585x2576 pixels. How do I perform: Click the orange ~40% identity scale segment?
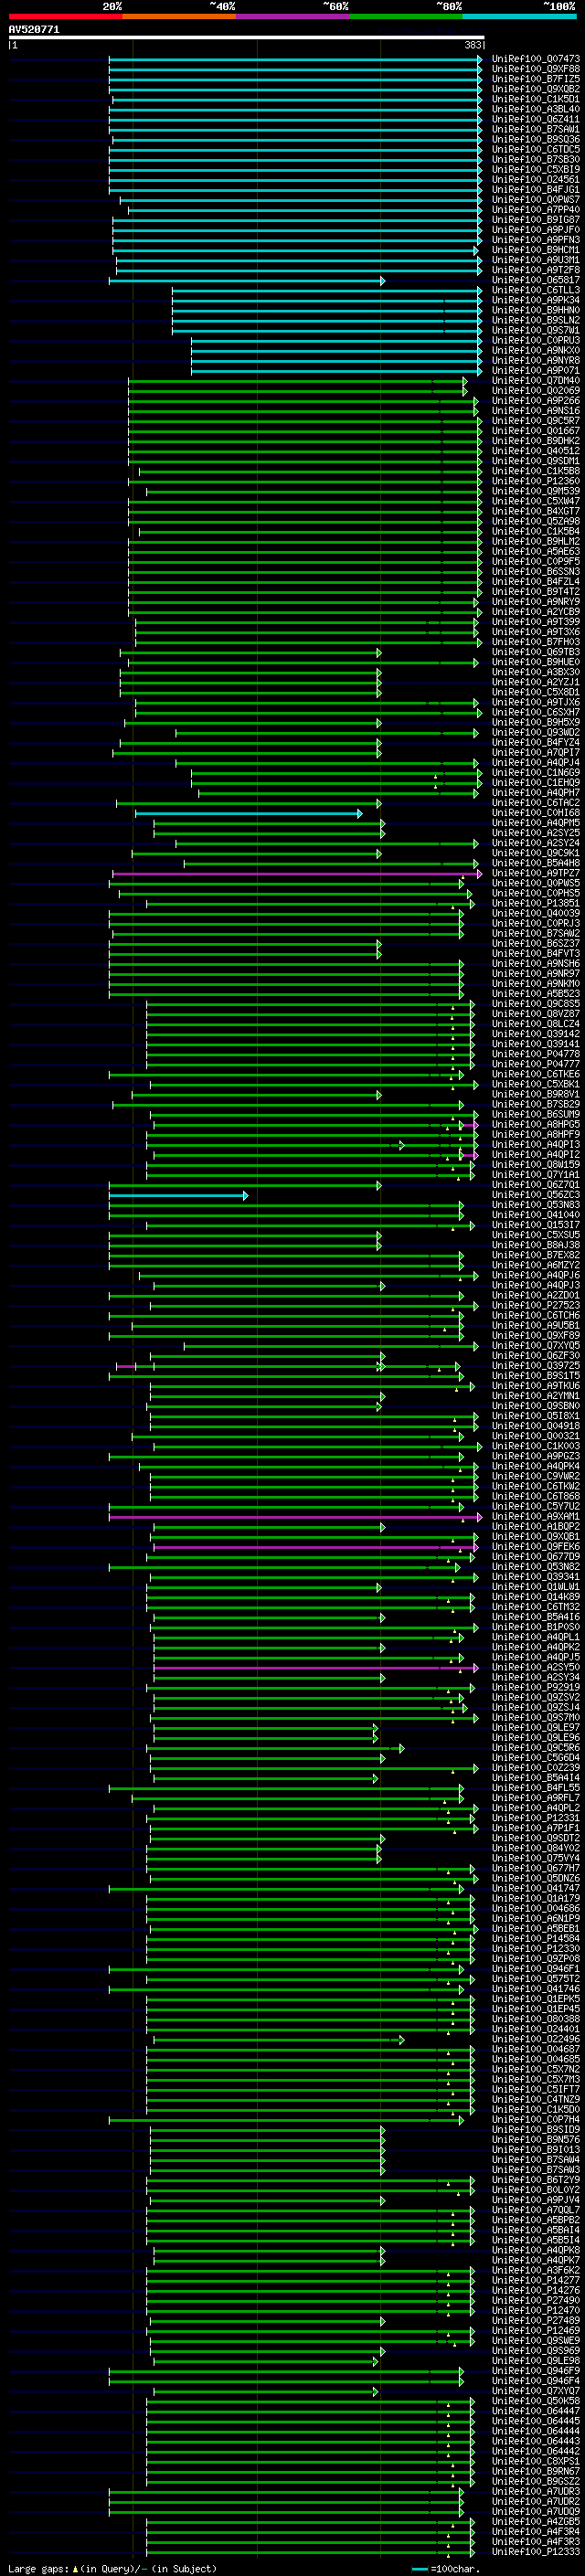[x=179, y=16]
